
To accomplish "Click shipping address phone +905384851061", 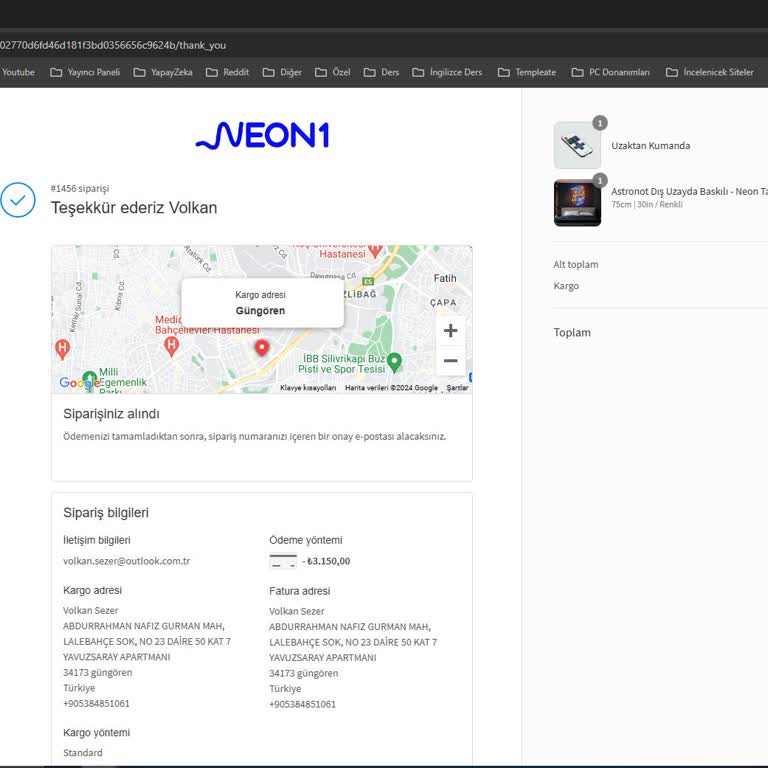I will click(x=96, y=703).
